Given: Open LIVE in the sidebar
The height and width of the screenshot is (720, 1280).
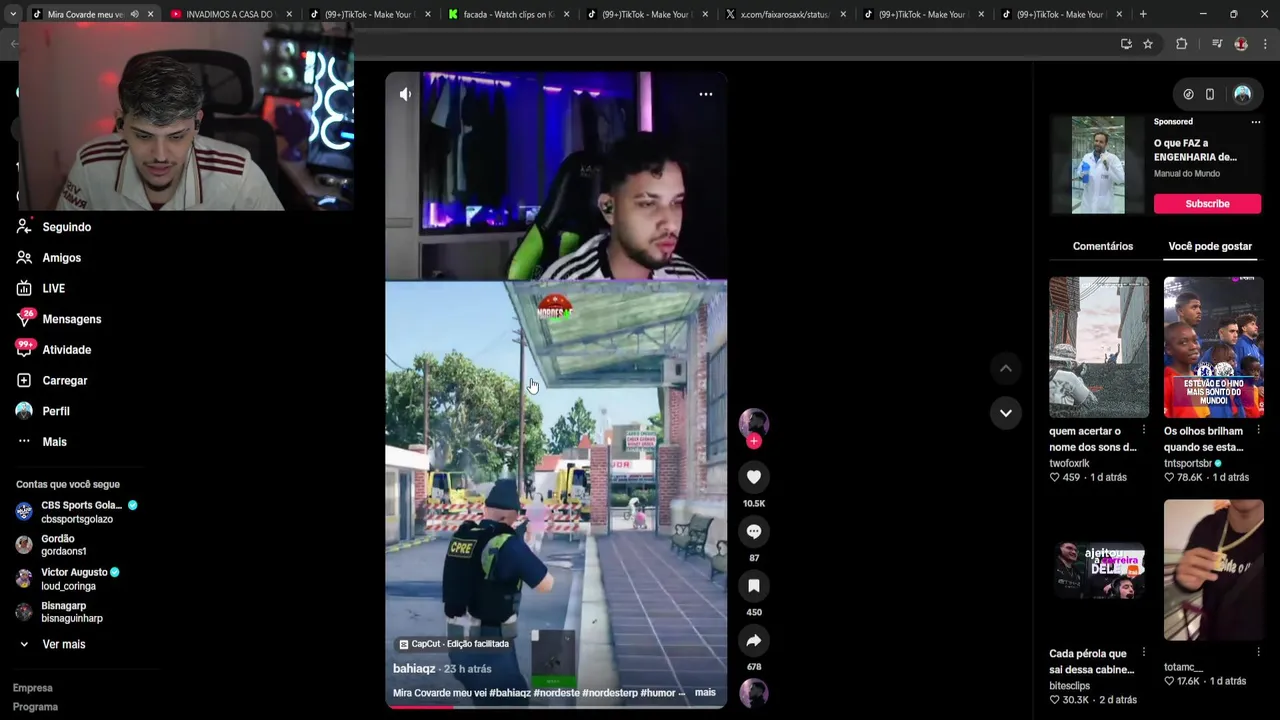Looking at the screenshot, I should point(53,289).
